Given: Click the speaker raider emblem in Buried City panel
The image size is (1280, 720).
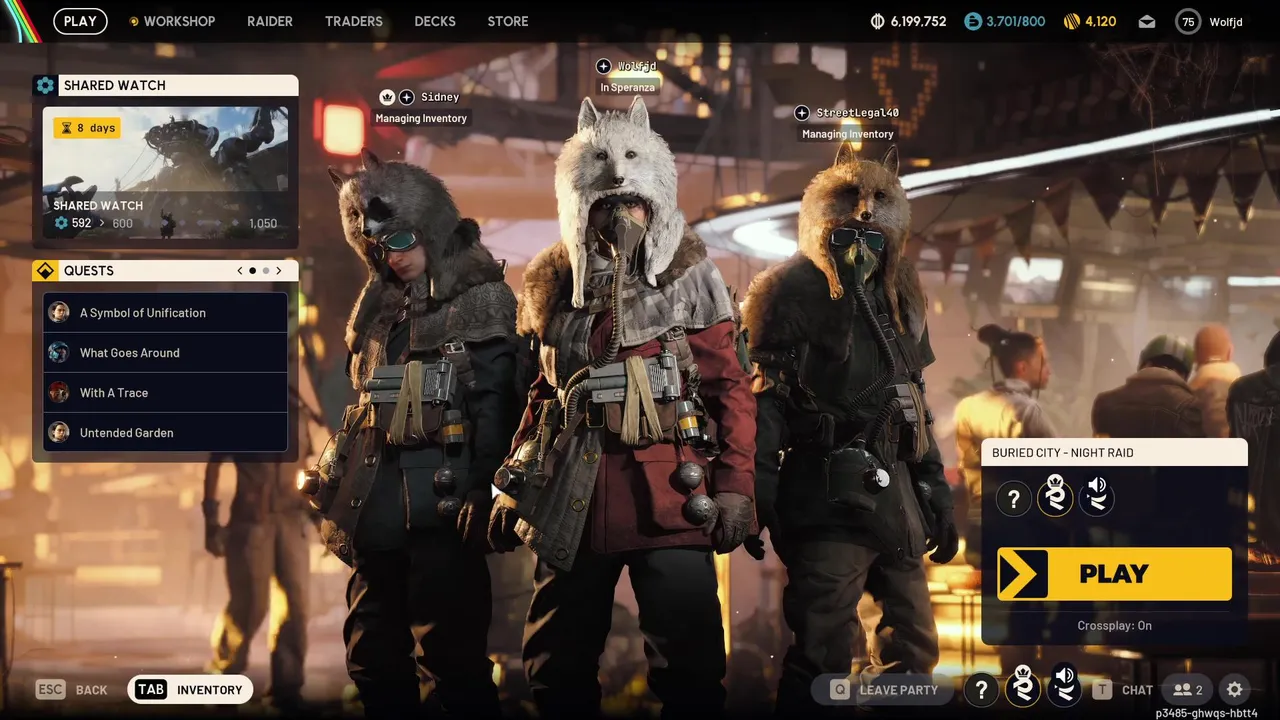Looking at the screenshot, I should (x=1097, y=496).
